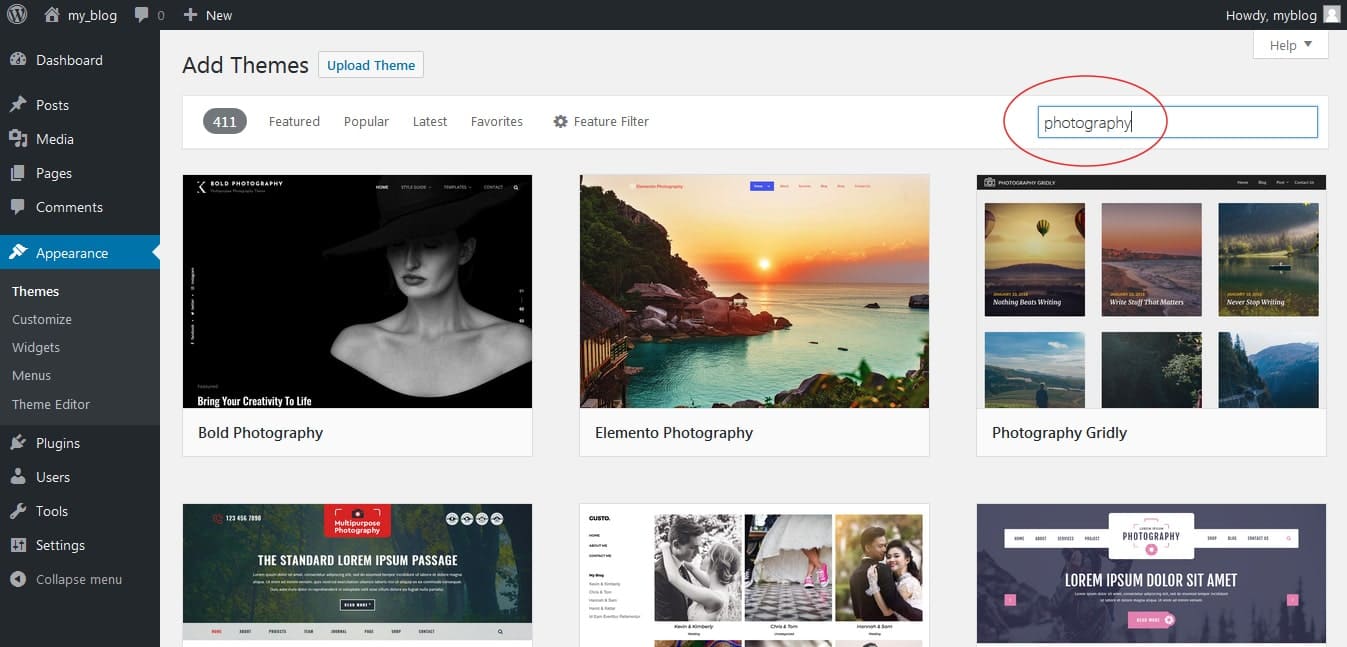Open the my_blog home icon

53,15
